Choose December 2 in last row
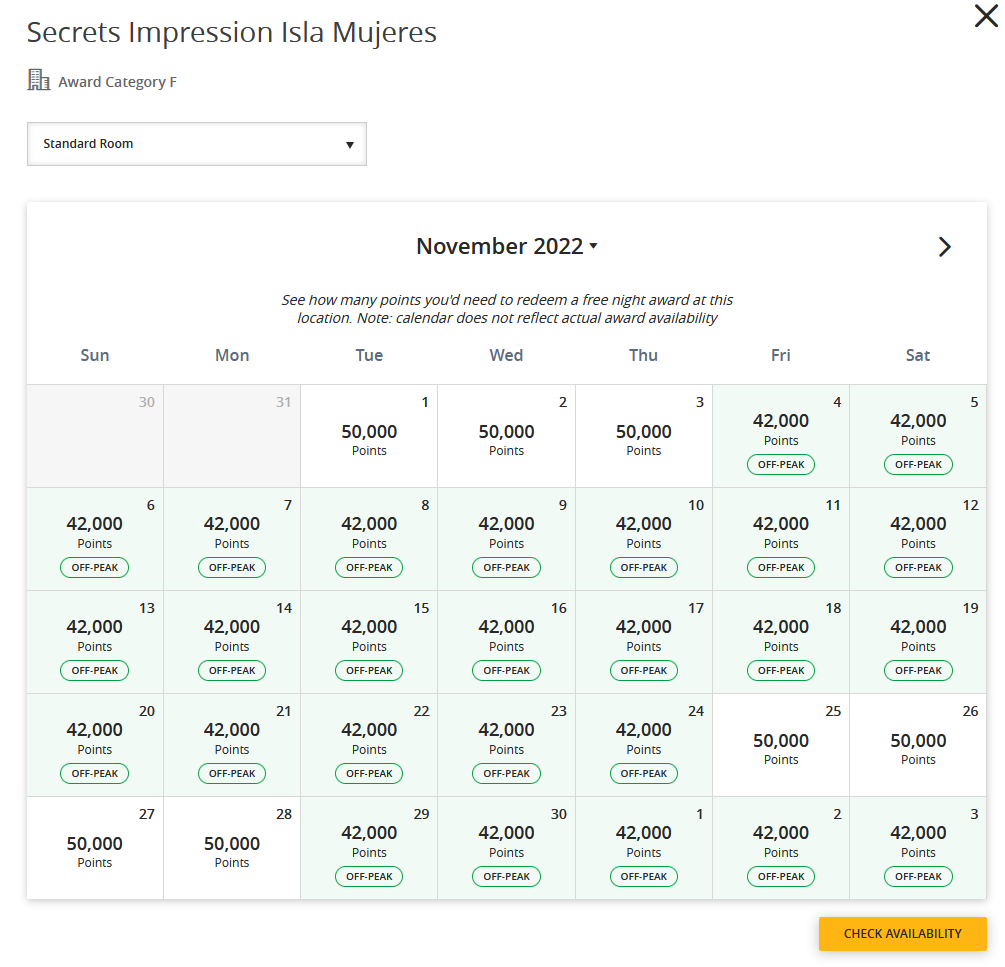1005x967 pixels. click(781, 848)
